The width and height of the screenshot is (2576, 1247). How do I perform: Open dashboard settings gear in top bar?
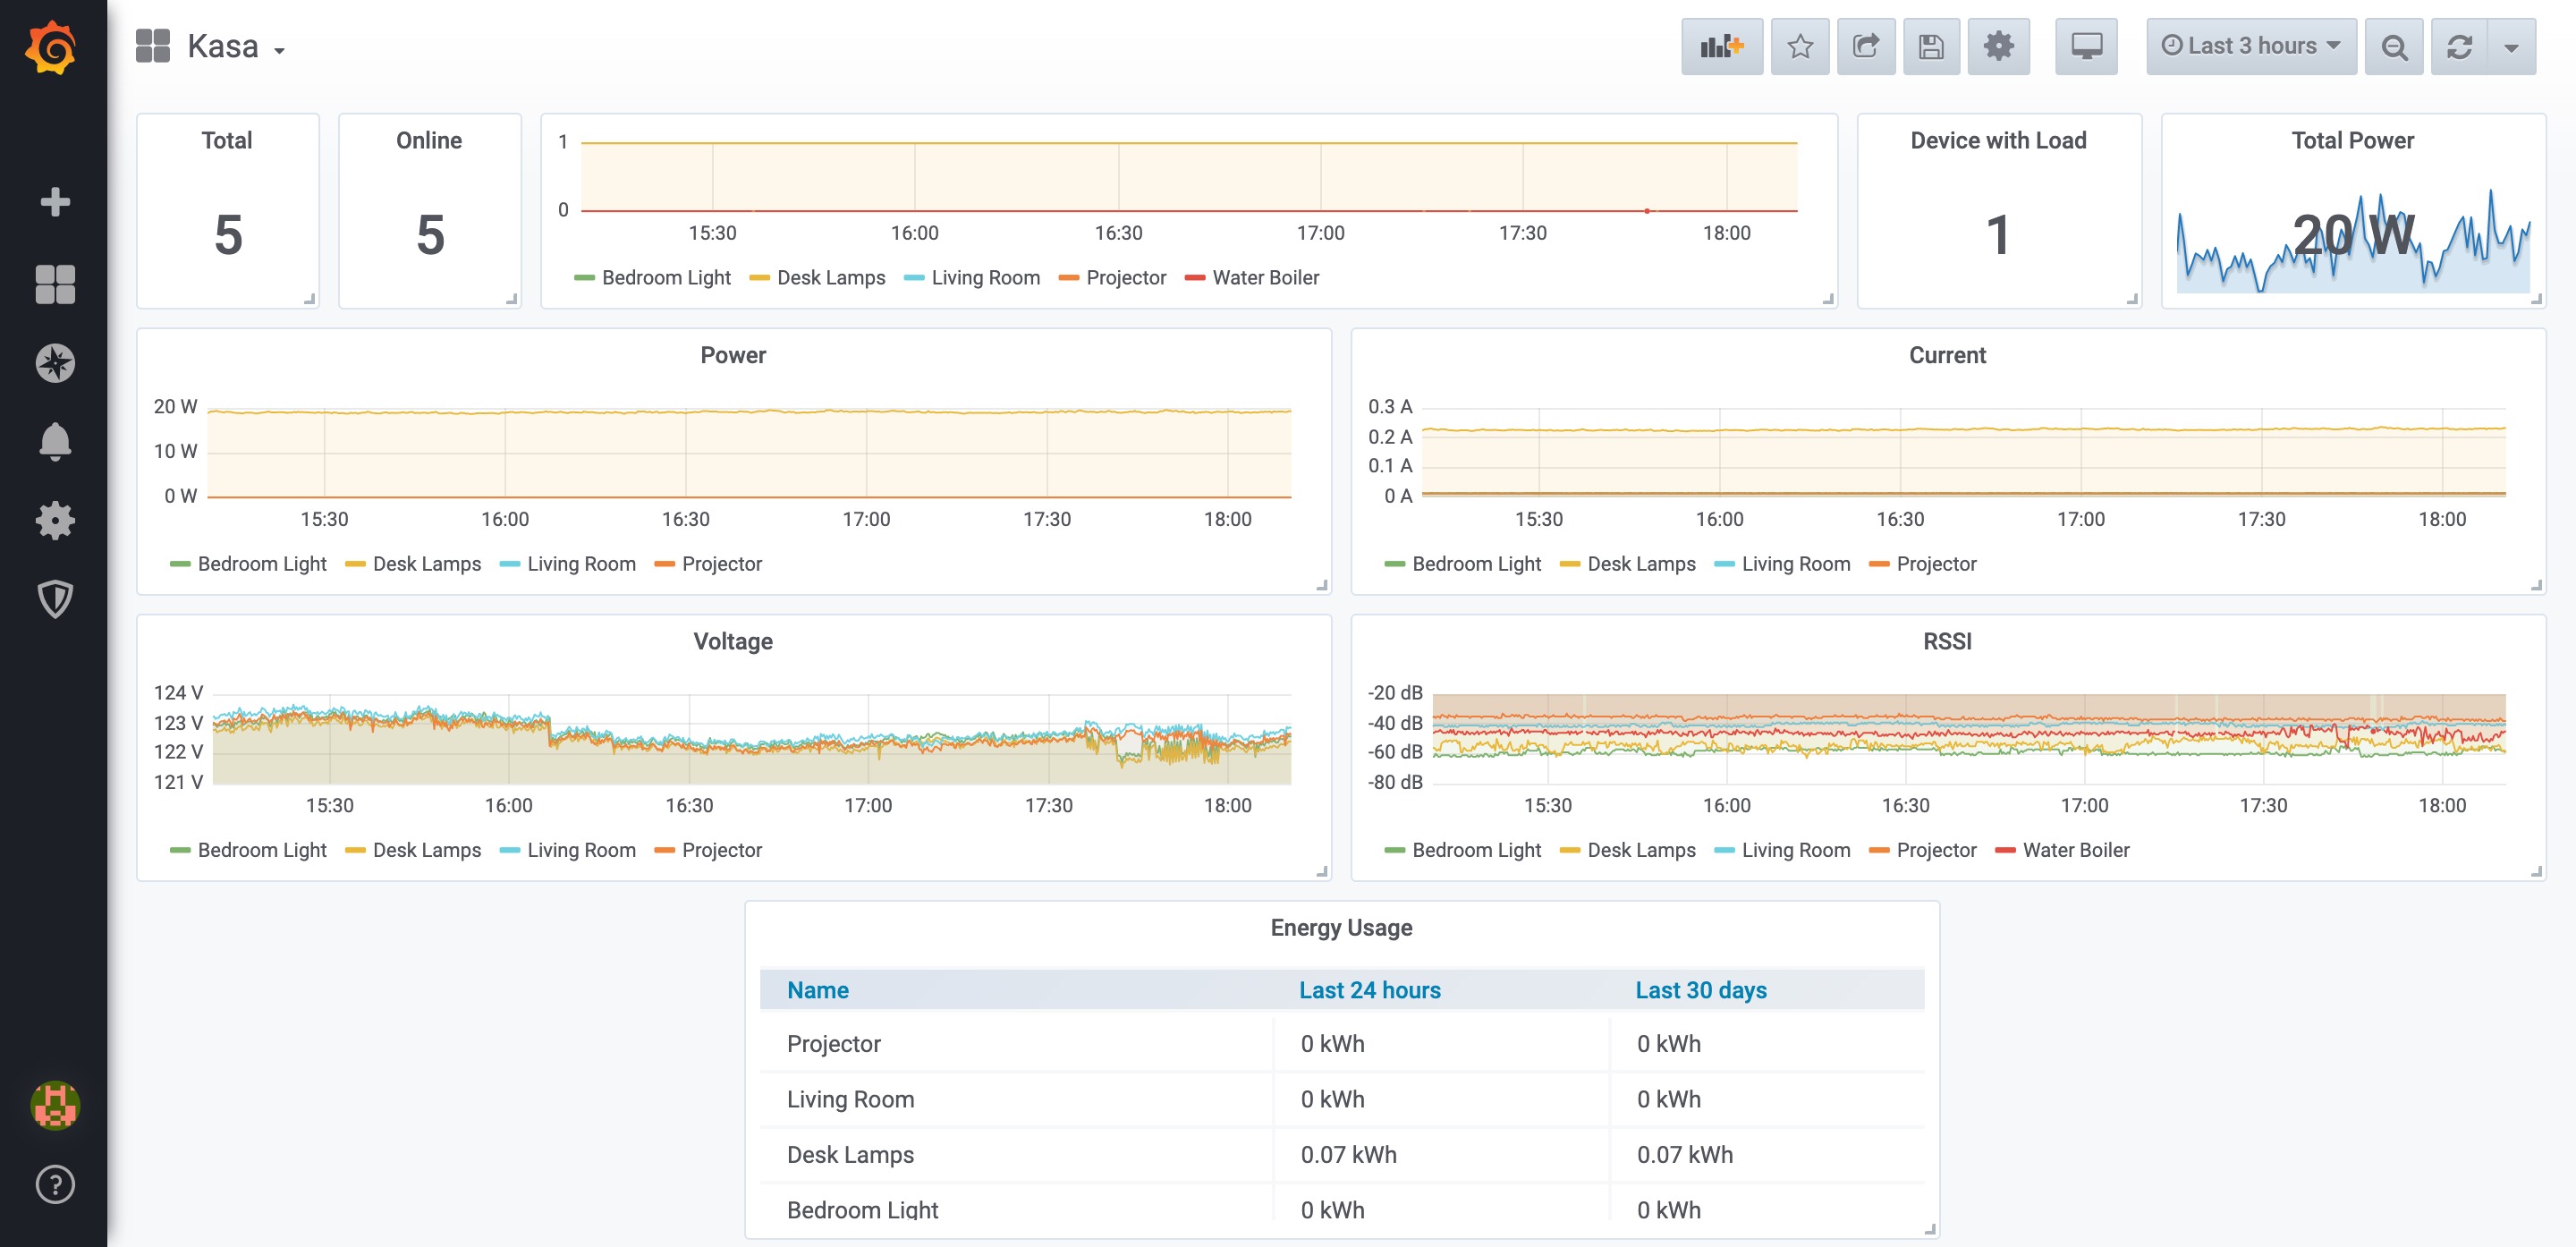[x=1997, y=46]
